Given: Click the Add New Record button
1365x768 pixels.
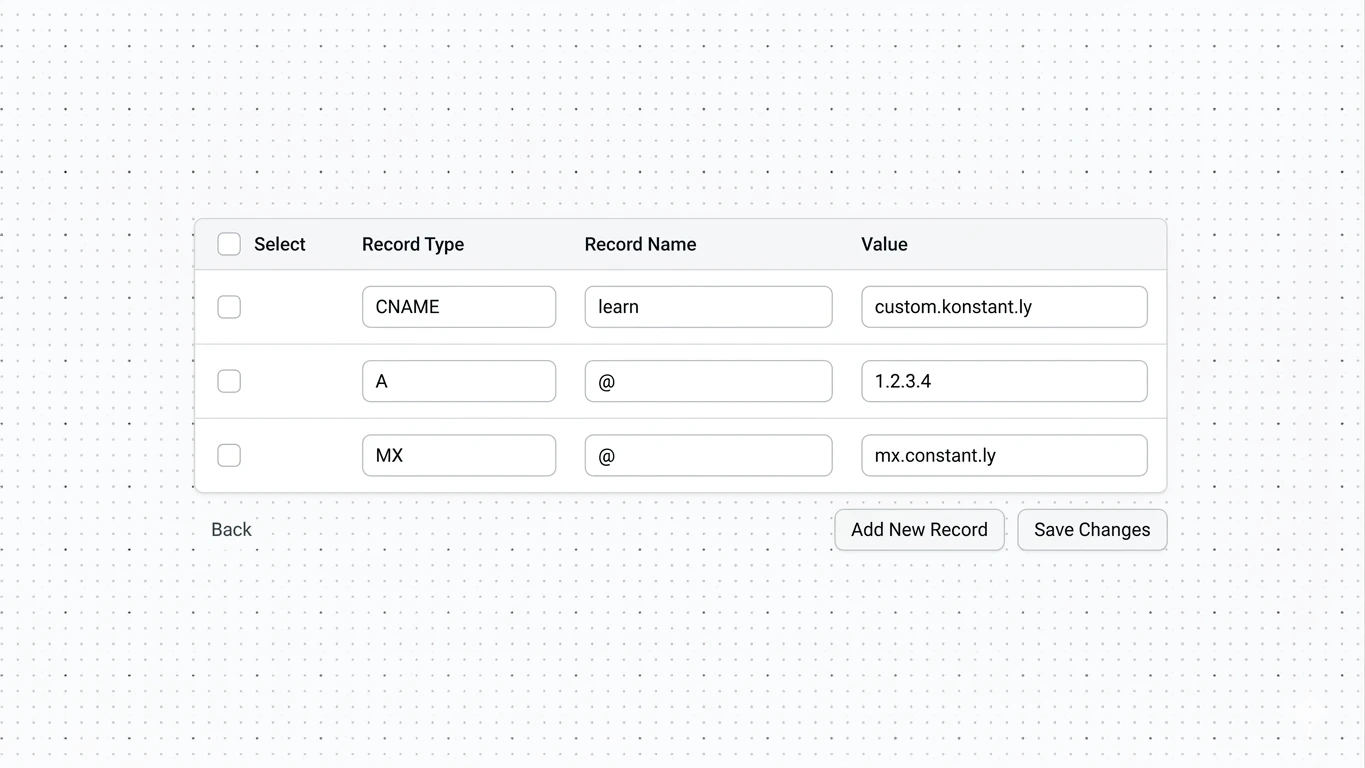Looking at the screenshot, I should click(919, 529).
